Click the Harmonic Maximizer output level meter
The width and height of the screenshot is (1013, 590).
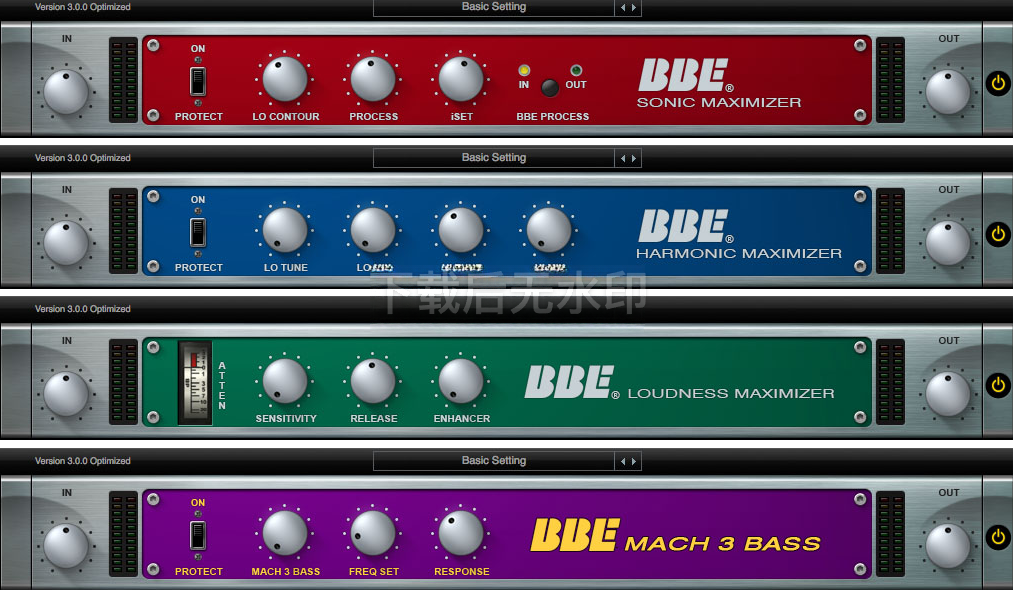[x=890, y=231]
